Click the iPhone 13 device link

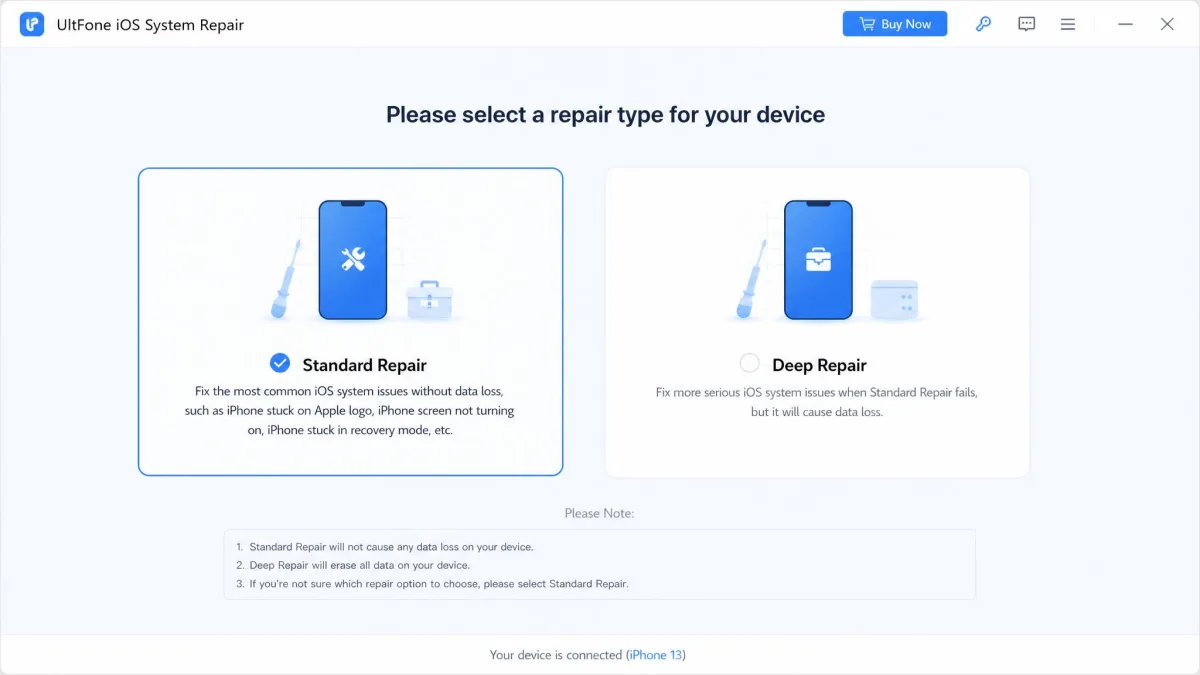pyautogui.click(x=656, y=655)
